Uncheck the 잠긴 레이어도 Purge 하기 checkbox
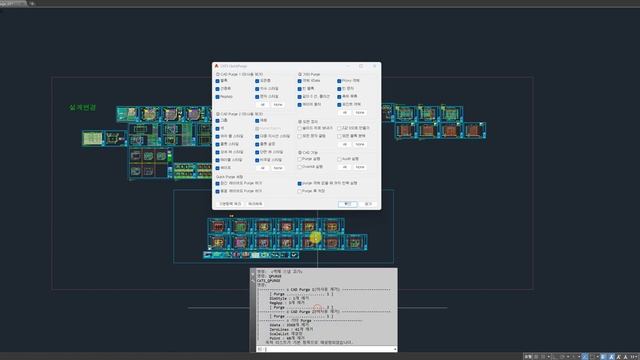The image size is (640, 360). [218, 184]
